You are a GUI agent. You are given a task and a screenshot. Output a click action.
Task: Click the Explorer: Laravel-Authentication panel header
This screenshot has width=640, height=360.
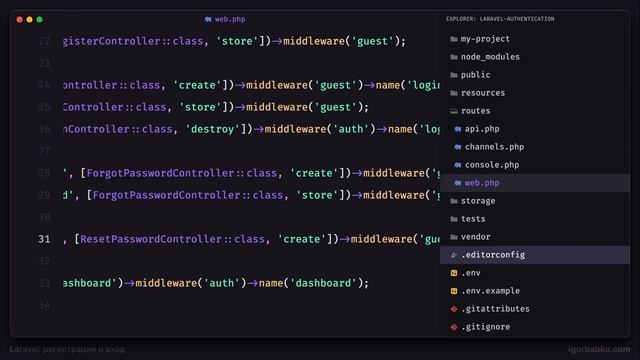tap(500, 19)
